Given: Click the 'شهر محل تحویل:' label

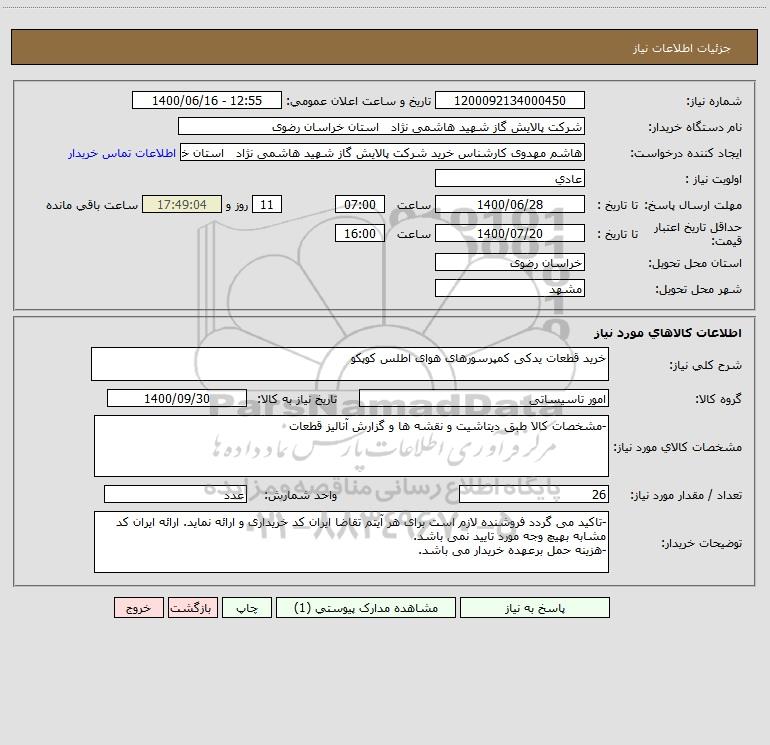Looking at the screenshot, I should point(698,289).
